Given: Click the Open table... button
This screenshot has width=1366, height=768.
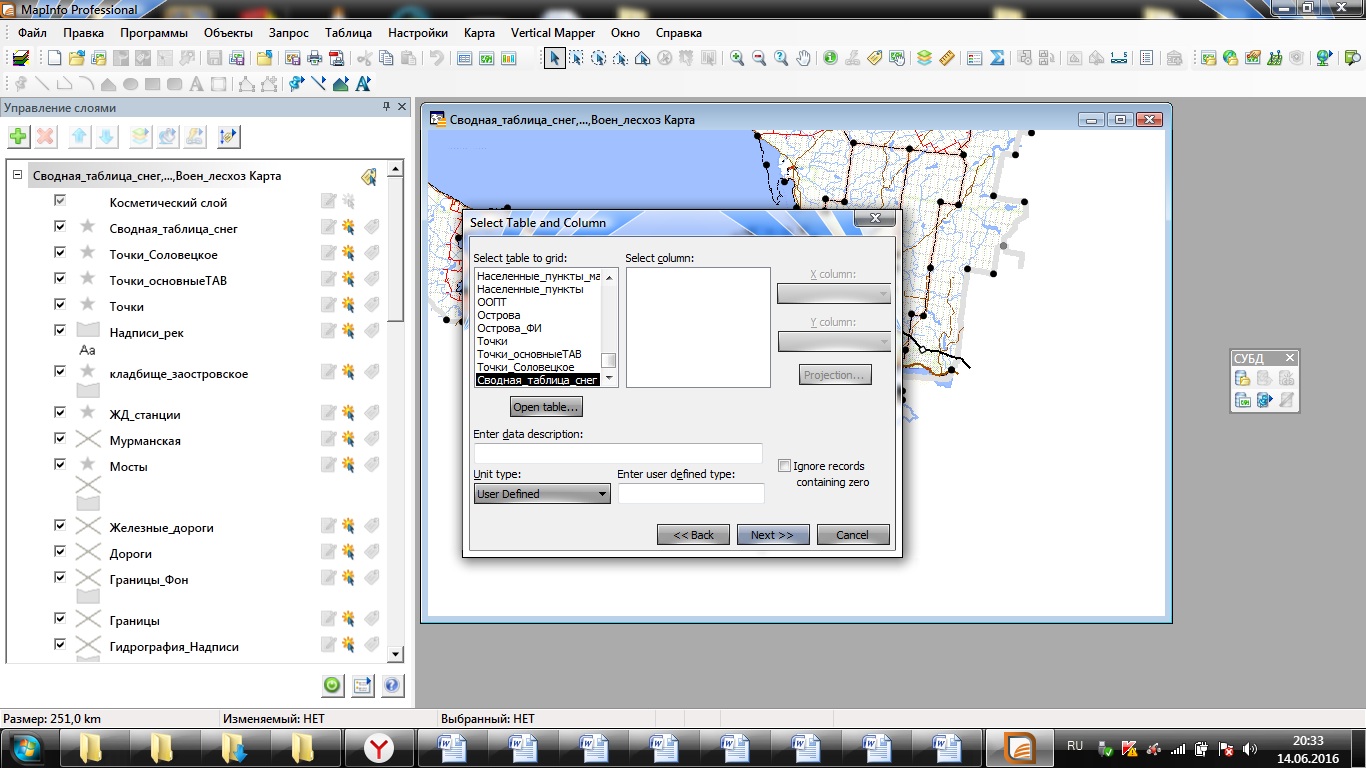Looking at the screenshot, I should [x=545, y=407].
